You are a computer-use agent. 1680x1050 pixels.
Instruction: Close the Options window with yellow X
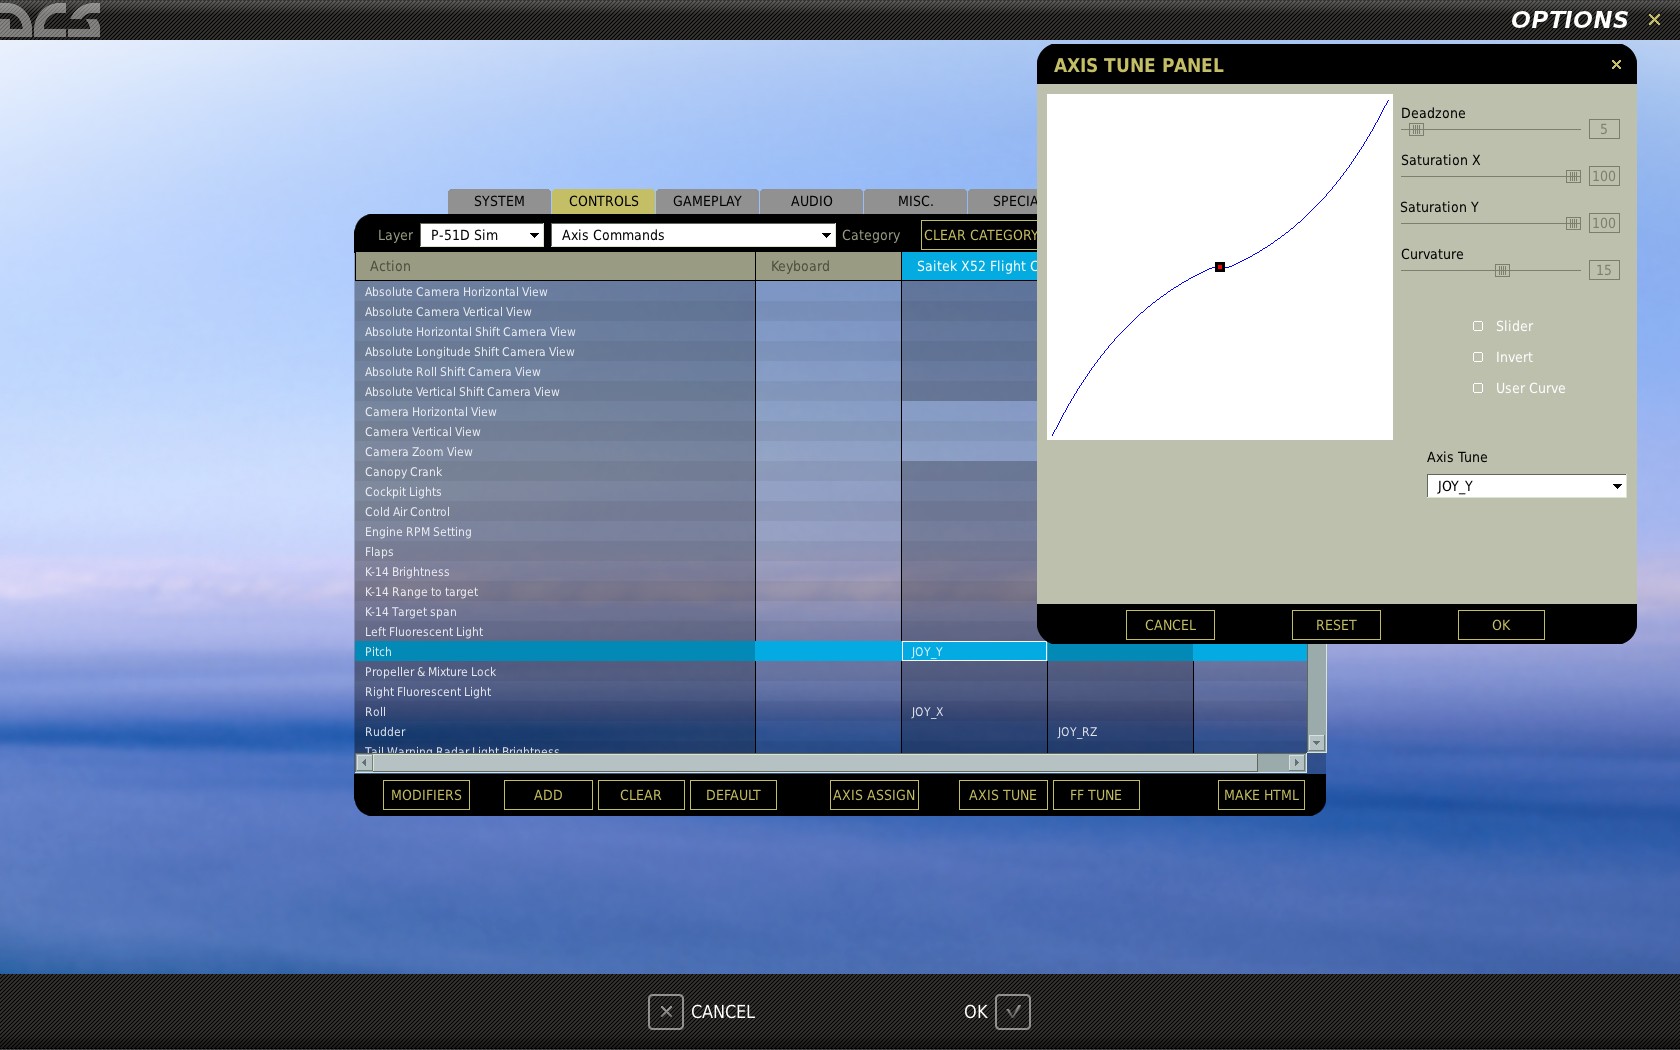(x=1654, y=19)
